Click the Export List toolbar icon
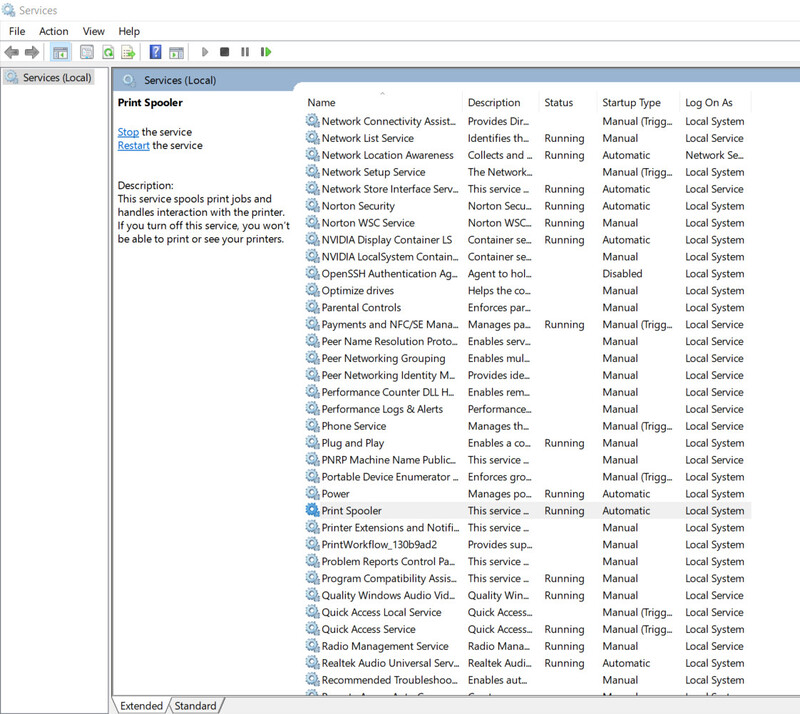The height and width of the screenshot is (714, 800). coord(128,52)
